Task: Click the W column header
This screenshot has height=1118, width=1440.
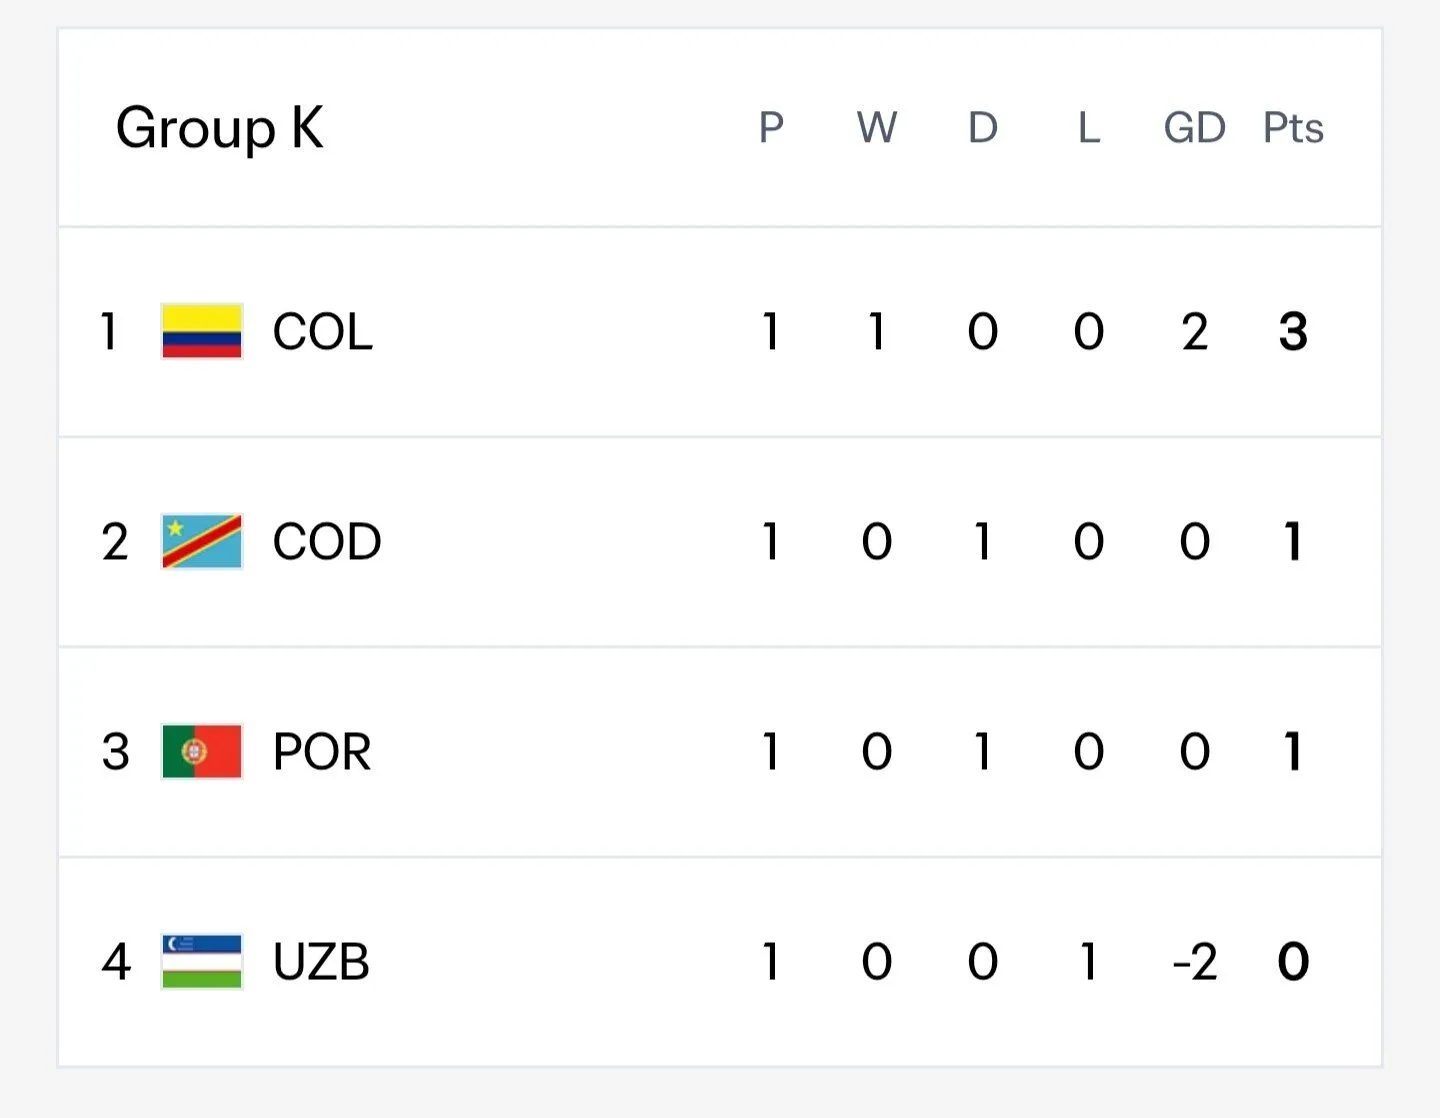Action: tap(877, 128)
